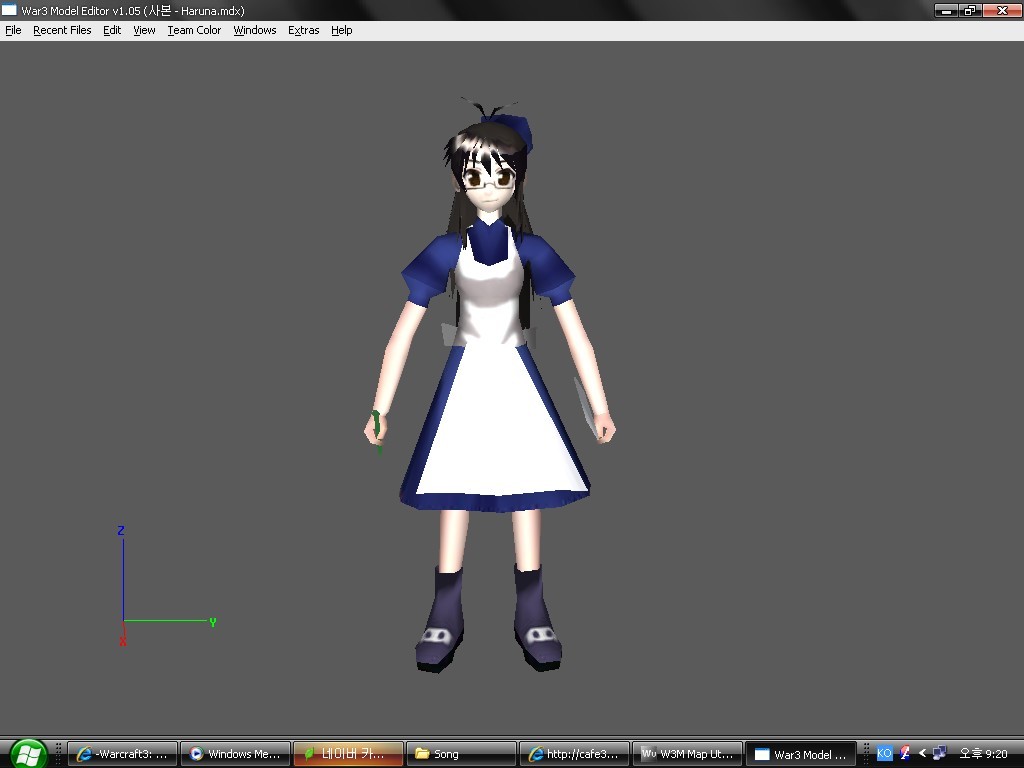The image size is (1024, 768).
Task: Open the Help menu
Action: pyautogui.click(x=342, y=30)
